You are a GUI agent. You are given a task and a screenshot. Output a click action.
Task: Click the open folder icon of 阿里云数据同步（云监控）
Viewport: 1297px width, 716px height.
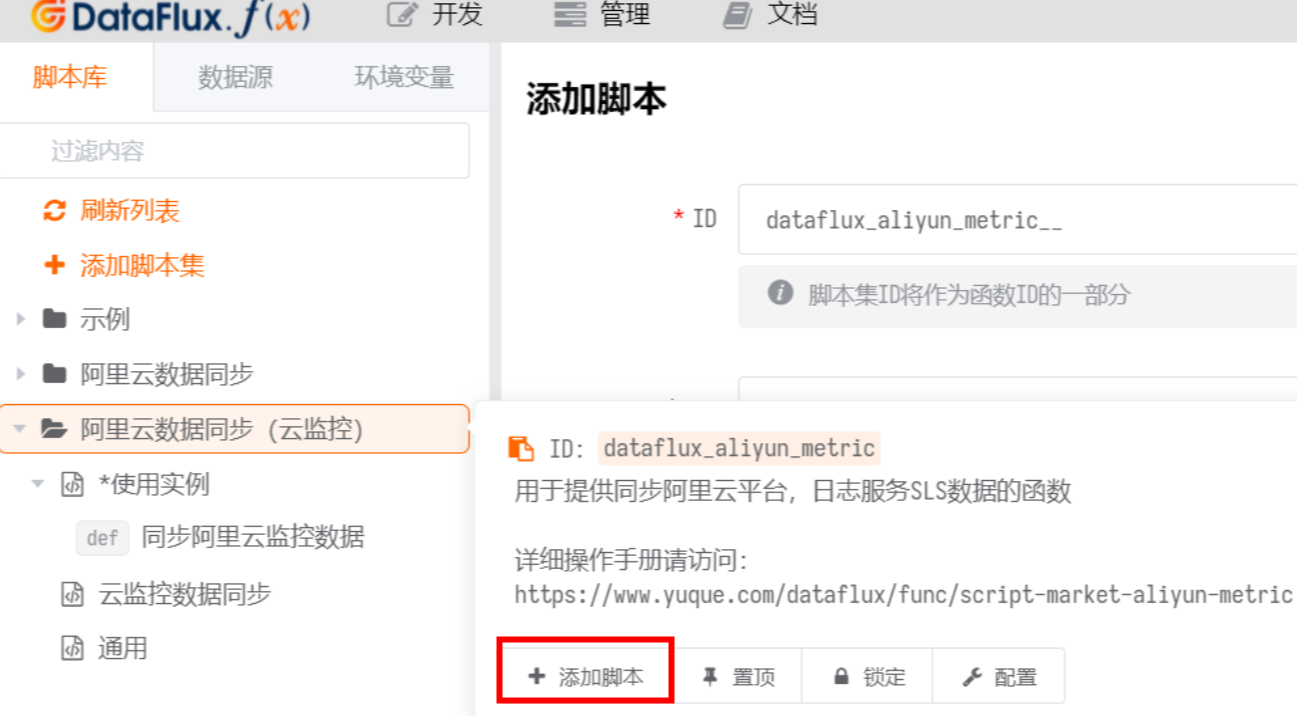pos(54,429)
